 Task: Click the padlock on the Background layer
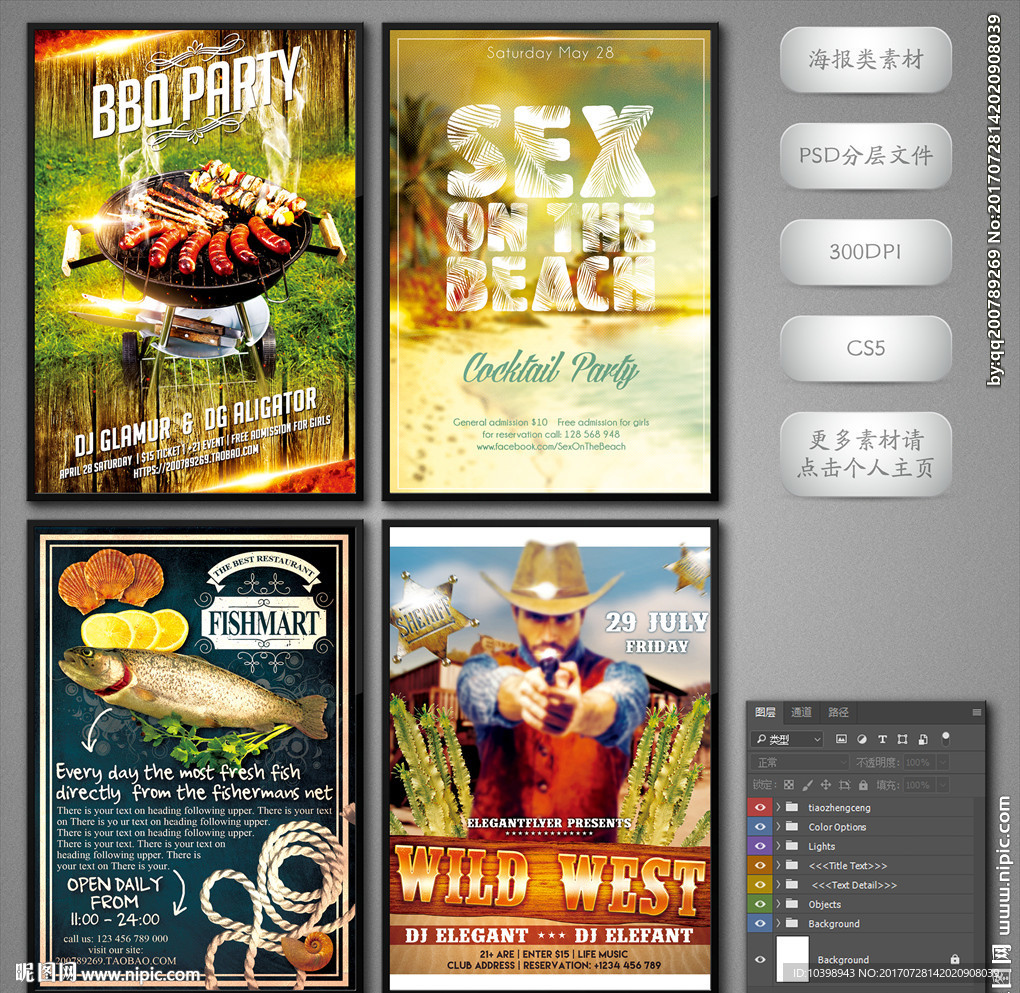(954, 959)
